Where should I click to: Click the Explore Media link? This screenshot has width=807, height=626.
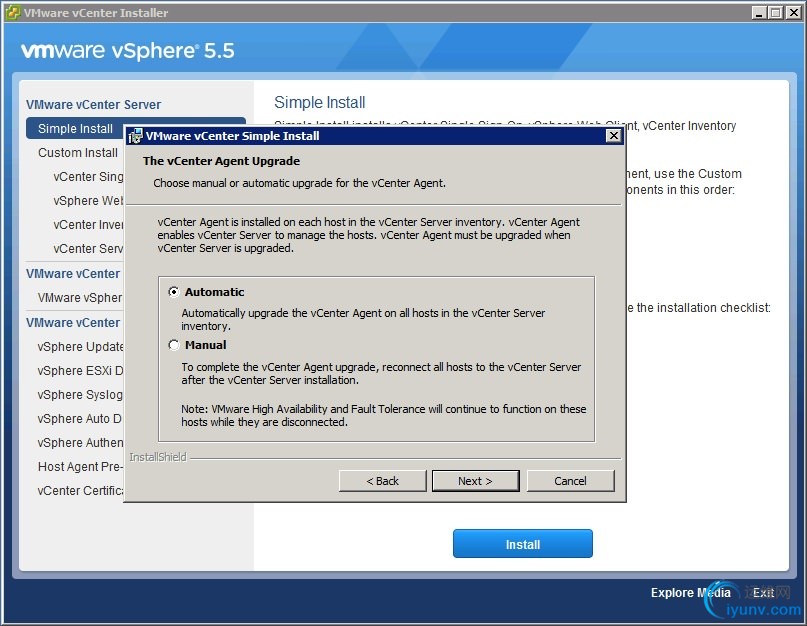click(690, 593)
